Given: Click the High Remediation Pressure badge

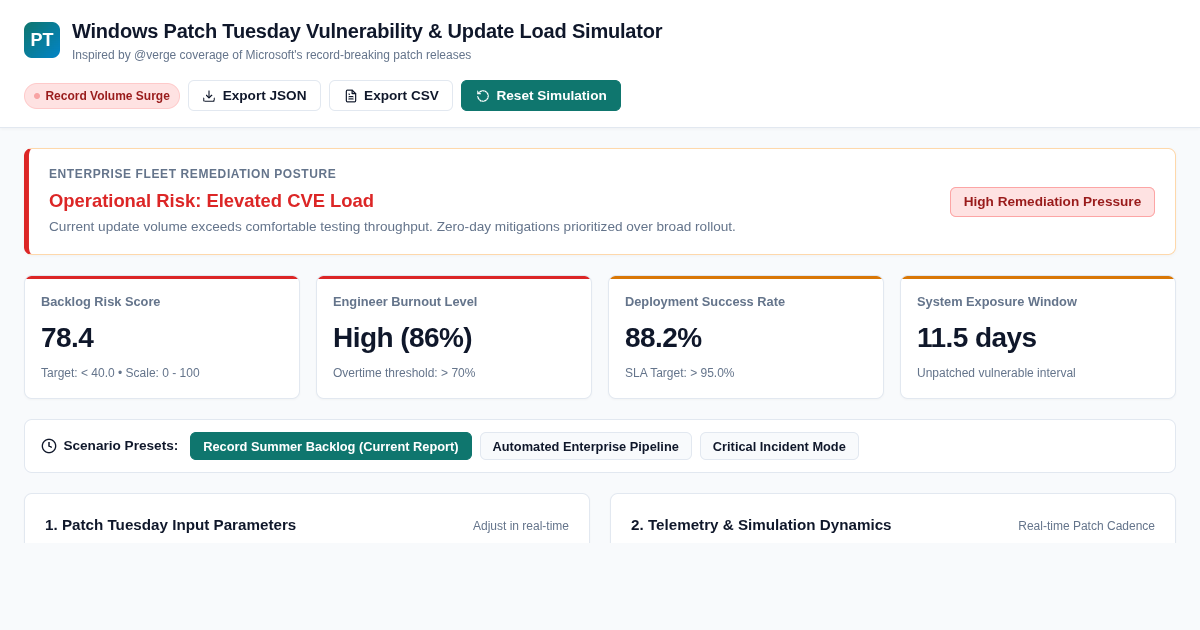Looking at the screenshot, I should pyautogui.click(x=1052, y=202).
